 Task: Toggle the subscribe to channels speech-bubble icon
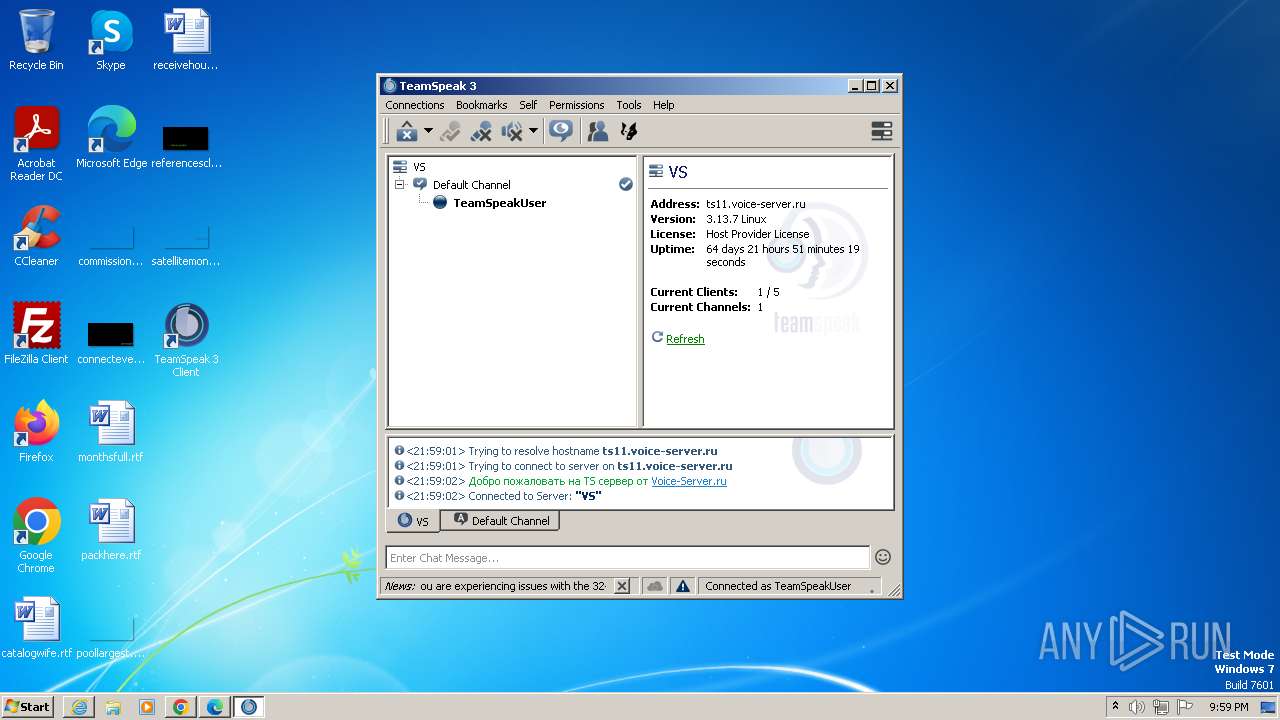[561, 131]
